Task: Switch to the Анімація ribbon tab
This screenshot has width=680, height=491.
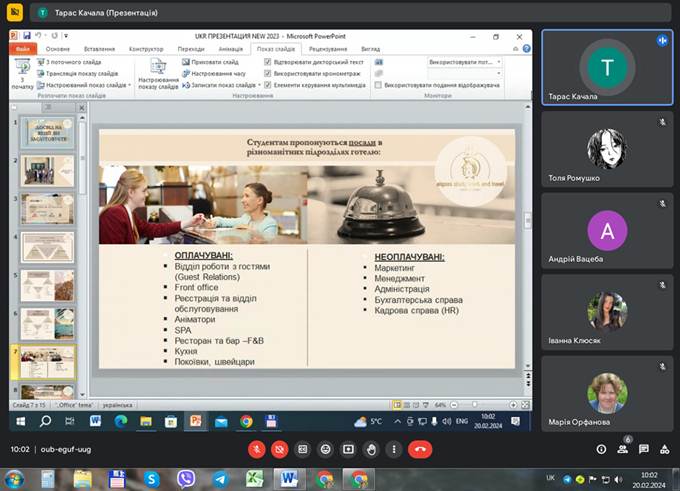Action: click(230, 48)
